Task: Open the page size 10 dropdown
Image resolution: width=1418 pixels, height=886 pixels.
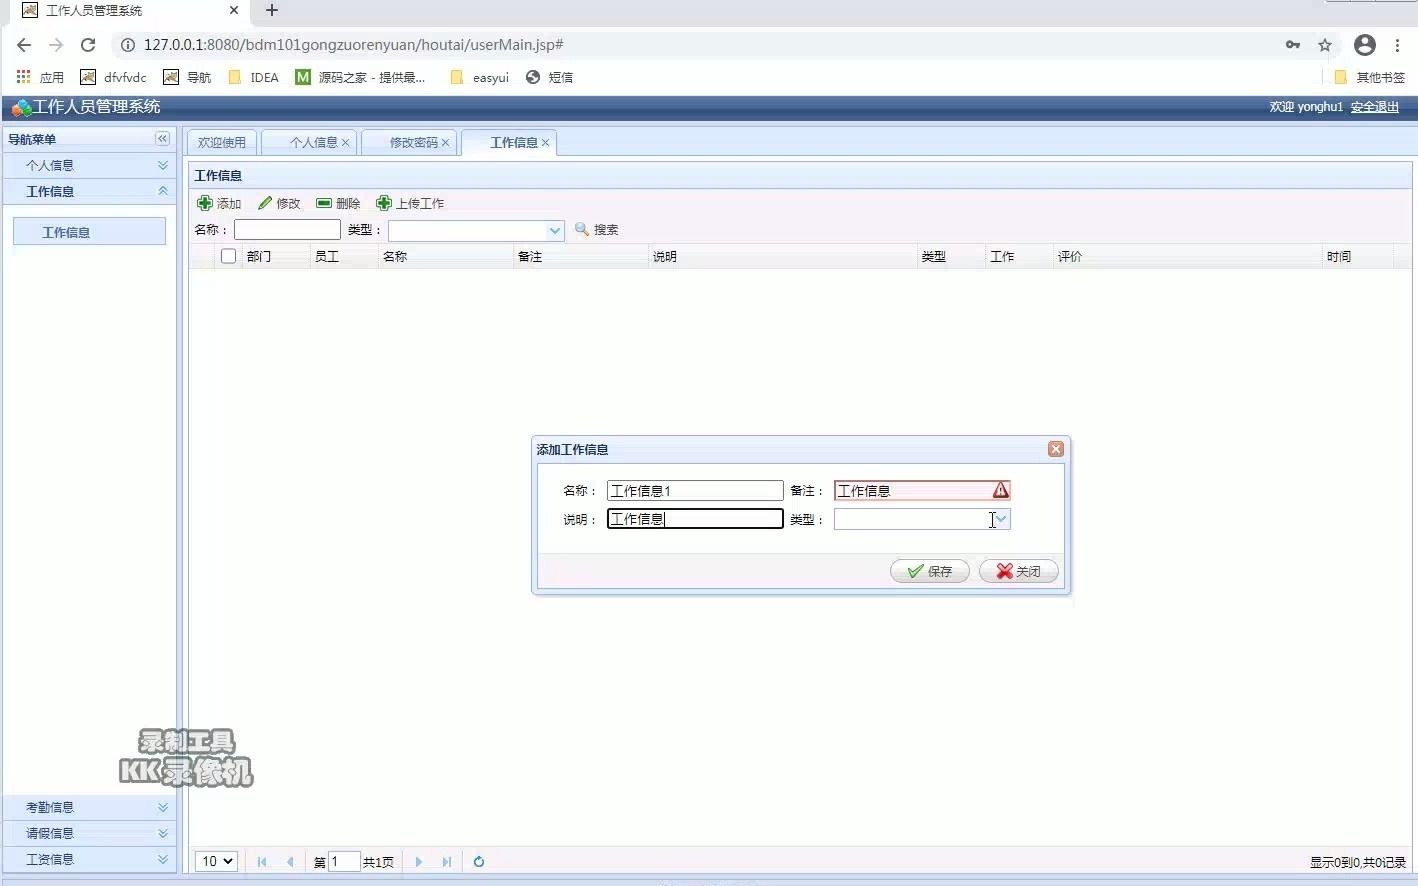Action: click(x=216, y=862)
